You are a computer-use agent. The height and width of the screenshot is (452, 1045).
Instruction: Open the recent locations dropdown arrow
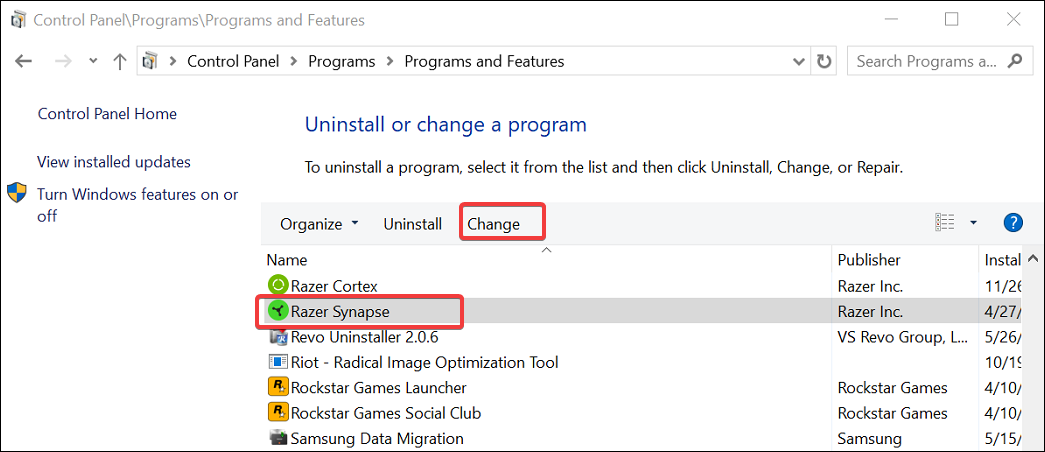tap(93, 61)
